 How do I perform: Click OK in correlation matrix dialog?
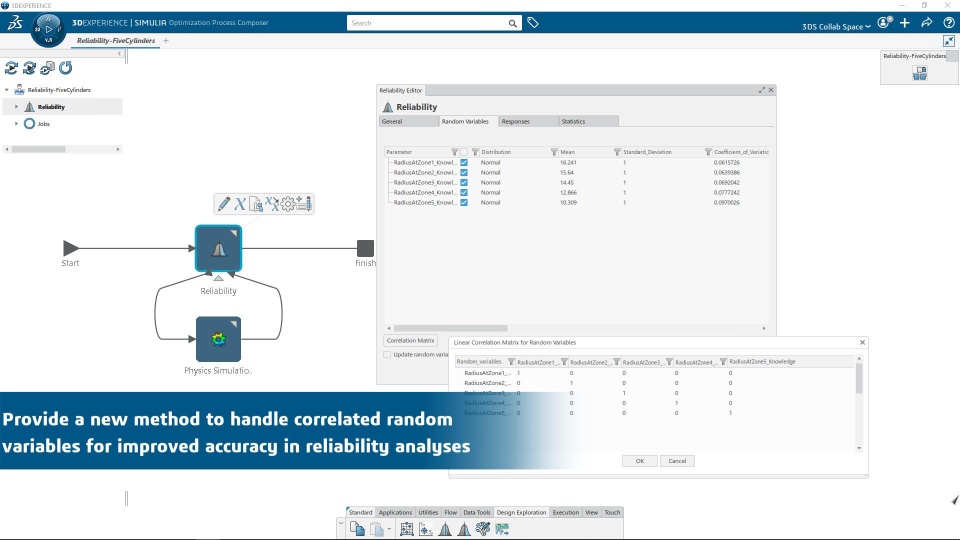[640, 461]
